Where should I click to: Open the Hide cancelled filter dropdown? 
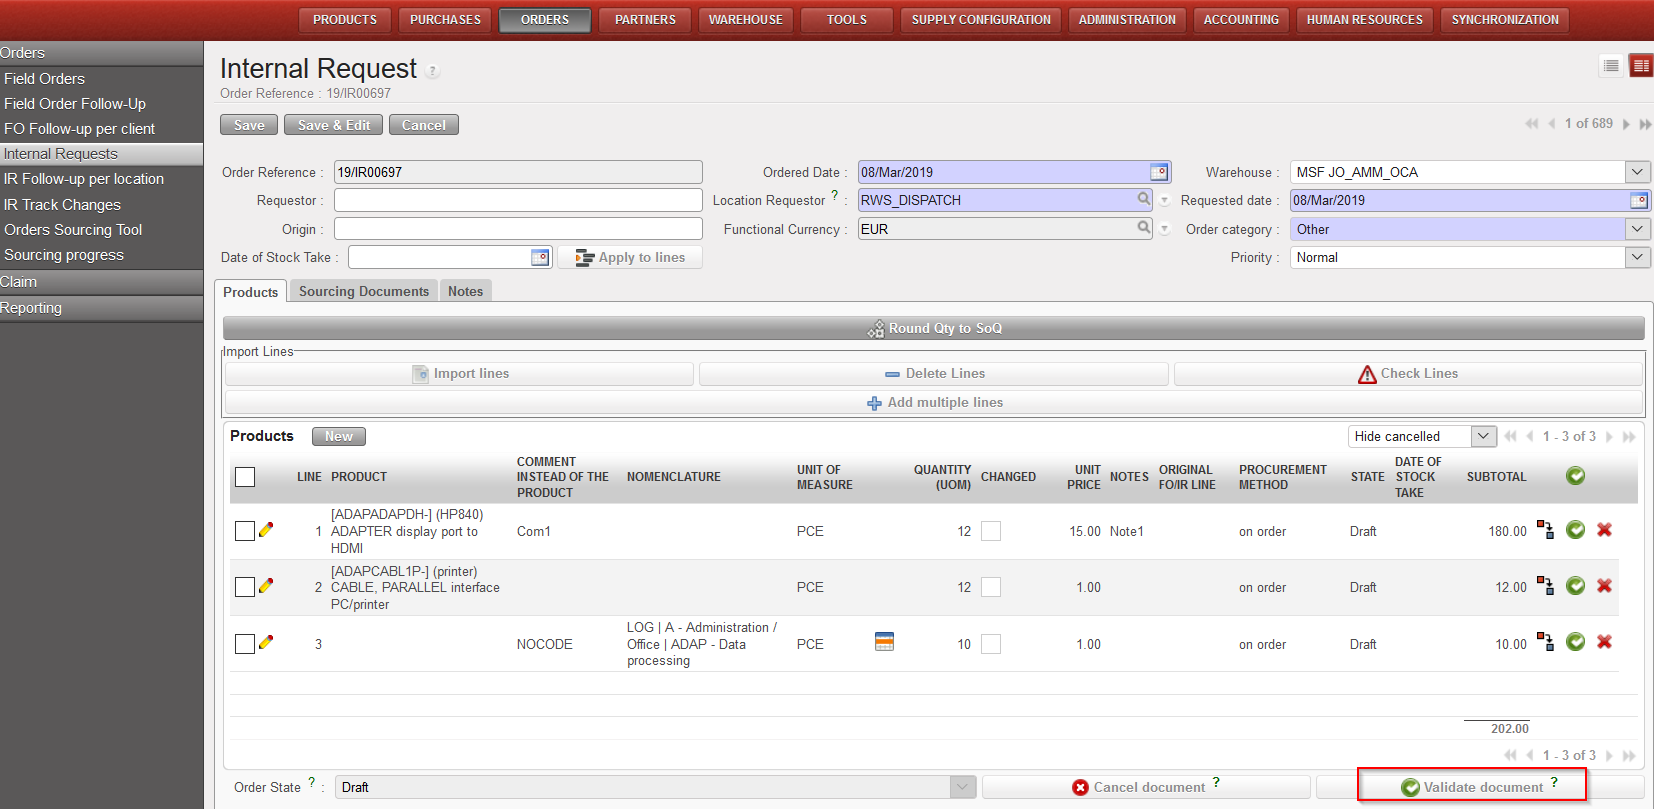[x=1483, y=436]
